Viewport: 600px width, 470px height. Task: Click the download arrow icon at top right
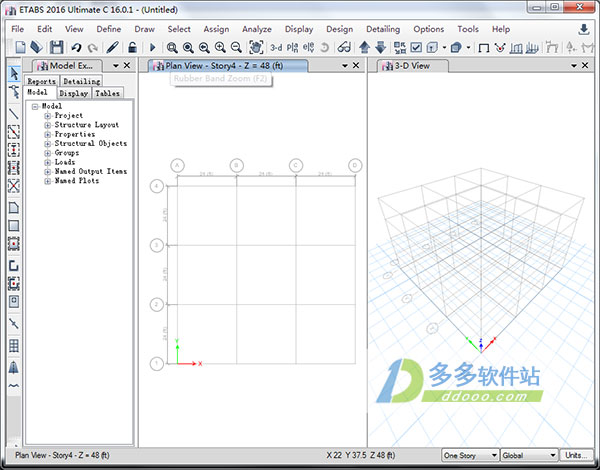pyautogui.click(x=584, y=29)
